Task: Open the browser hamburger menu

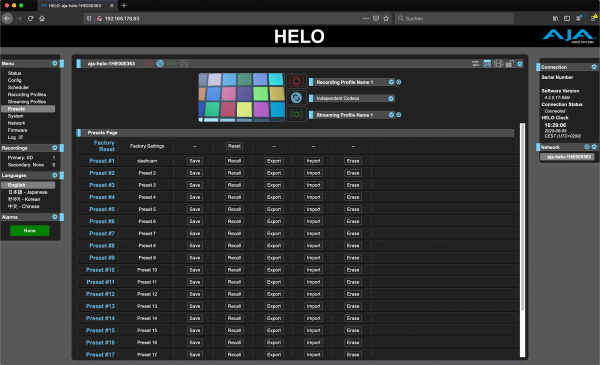Action: point(593,18)
